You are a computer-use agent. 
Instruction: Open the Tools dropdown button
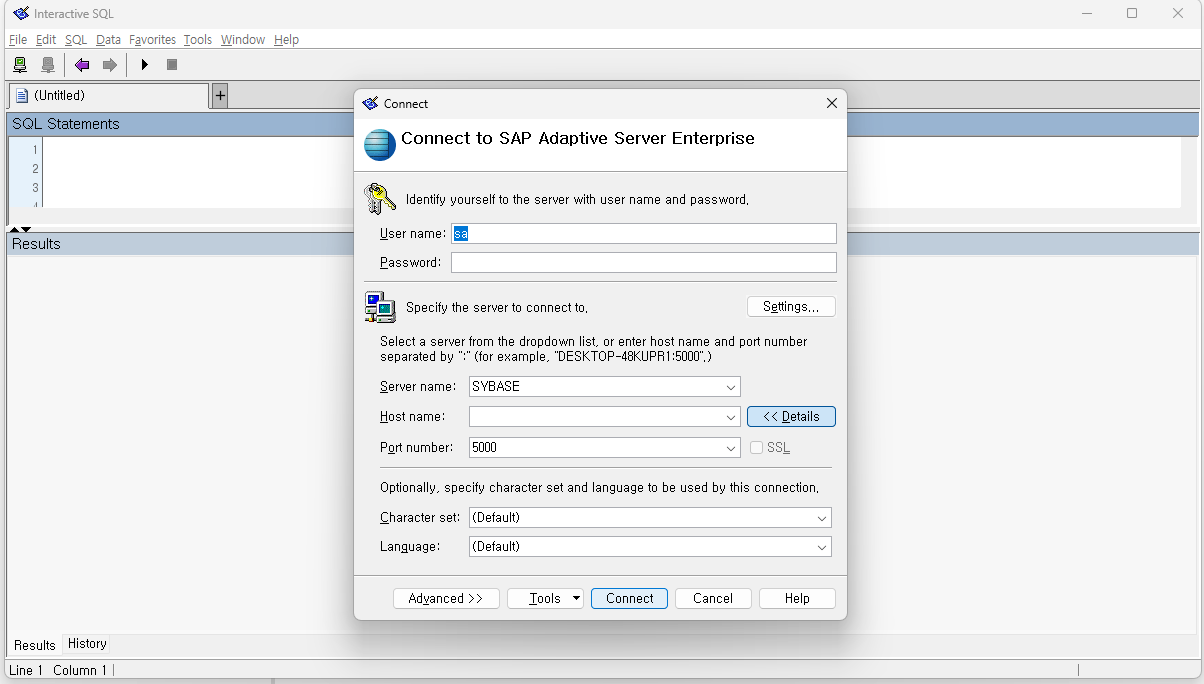[x=545, y=598]
